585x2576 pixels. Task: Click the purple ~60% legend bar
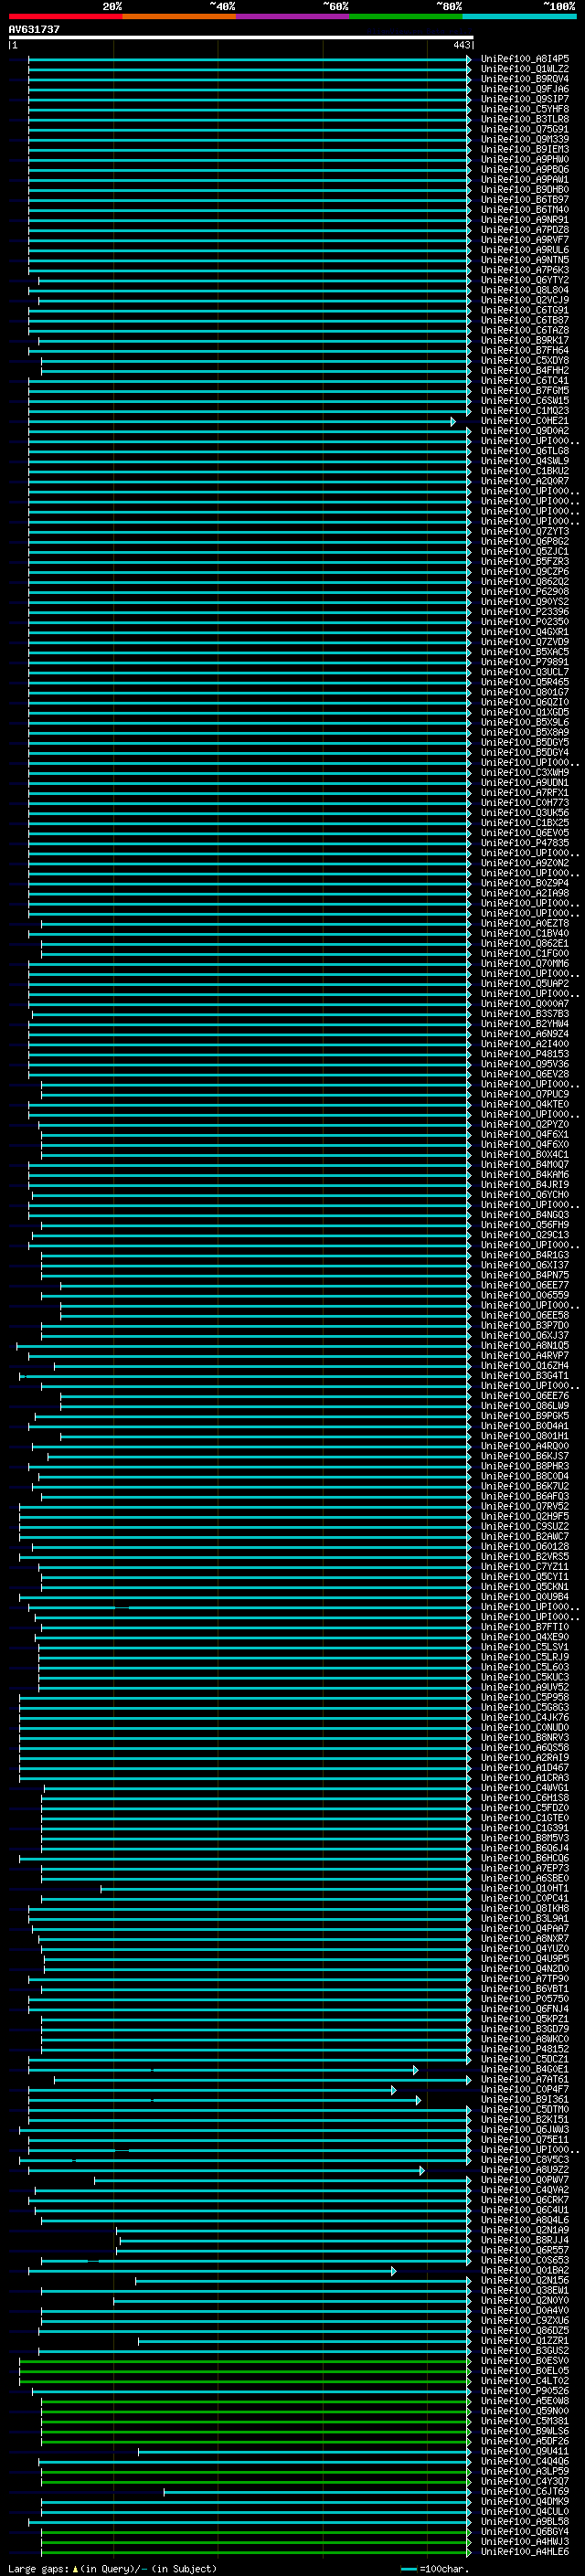293,16
